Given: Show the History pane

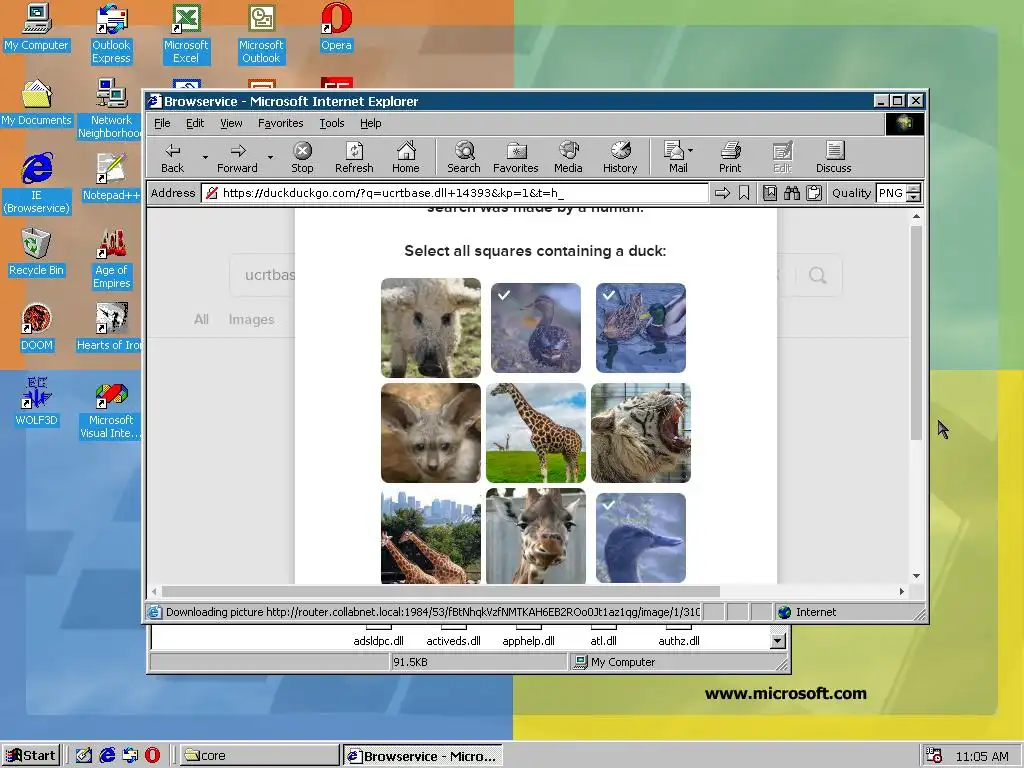Looking at the screenshot, I should click(620, 158).
